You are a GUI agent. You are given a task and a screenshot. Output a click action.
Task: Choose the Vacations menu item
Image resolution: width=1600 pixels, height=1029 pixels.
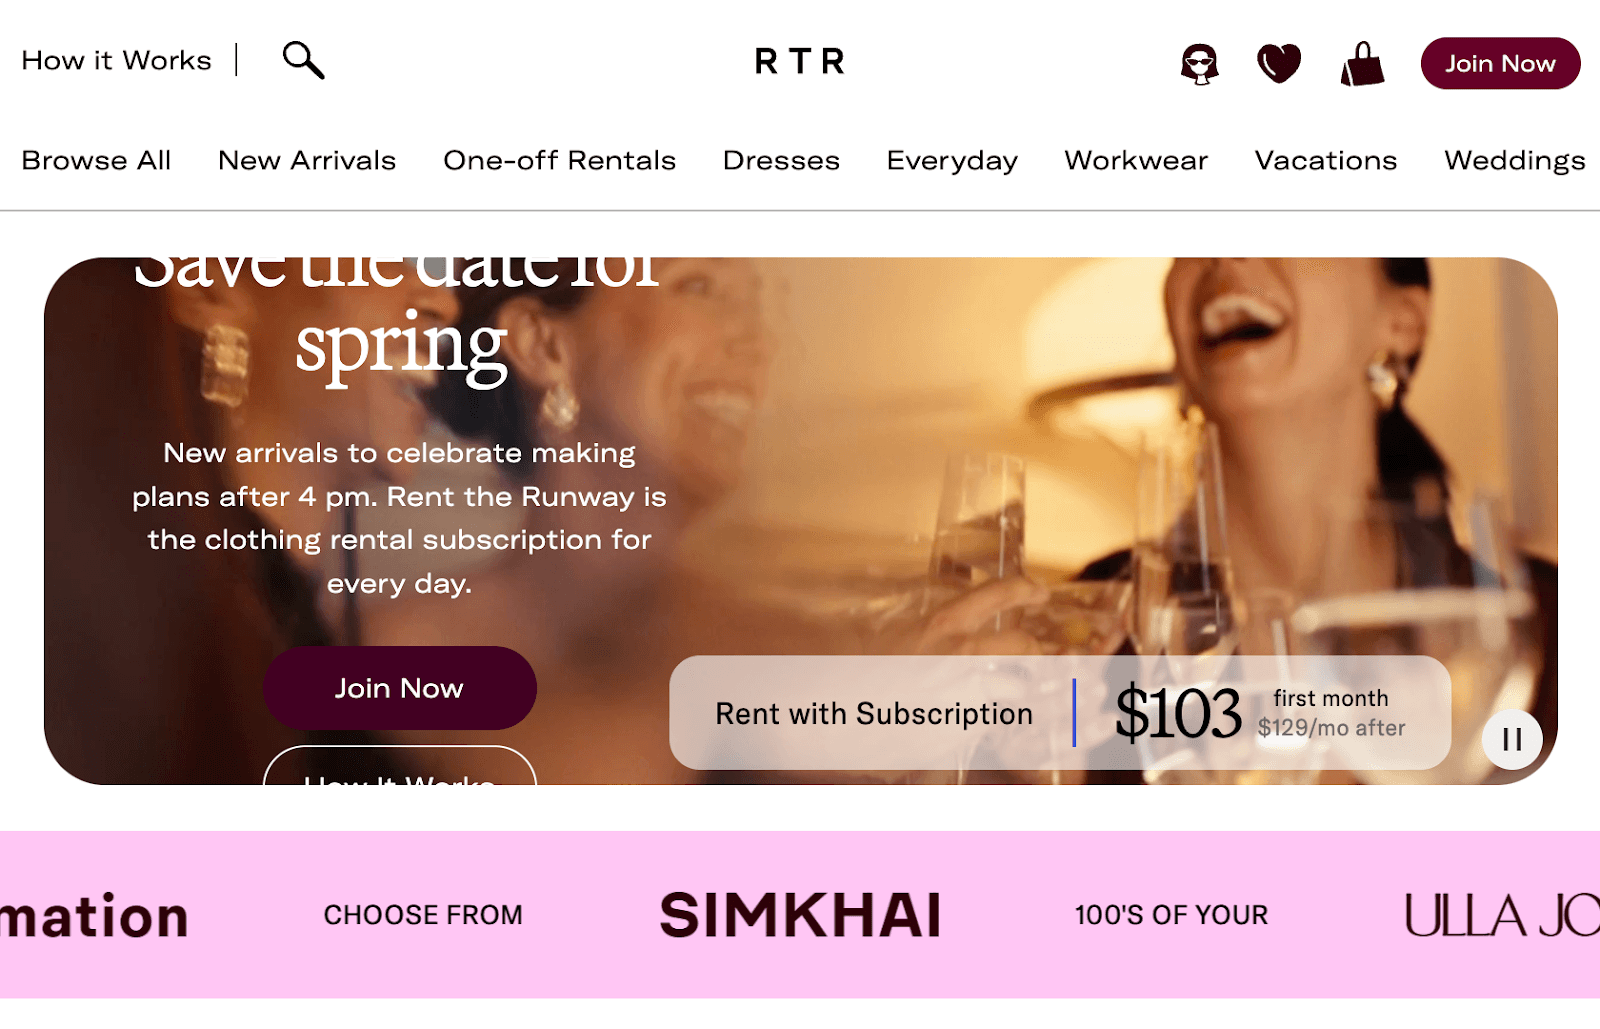point(1326,160)
